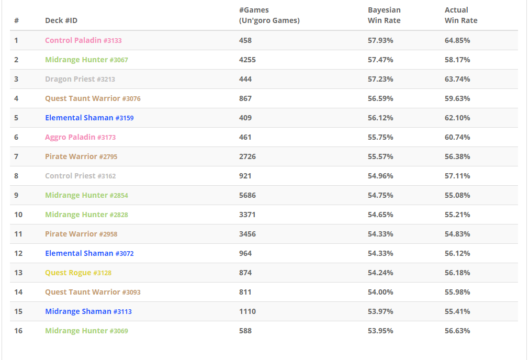Click the # rank column header
529x360 pixels.
coord(16,21)
